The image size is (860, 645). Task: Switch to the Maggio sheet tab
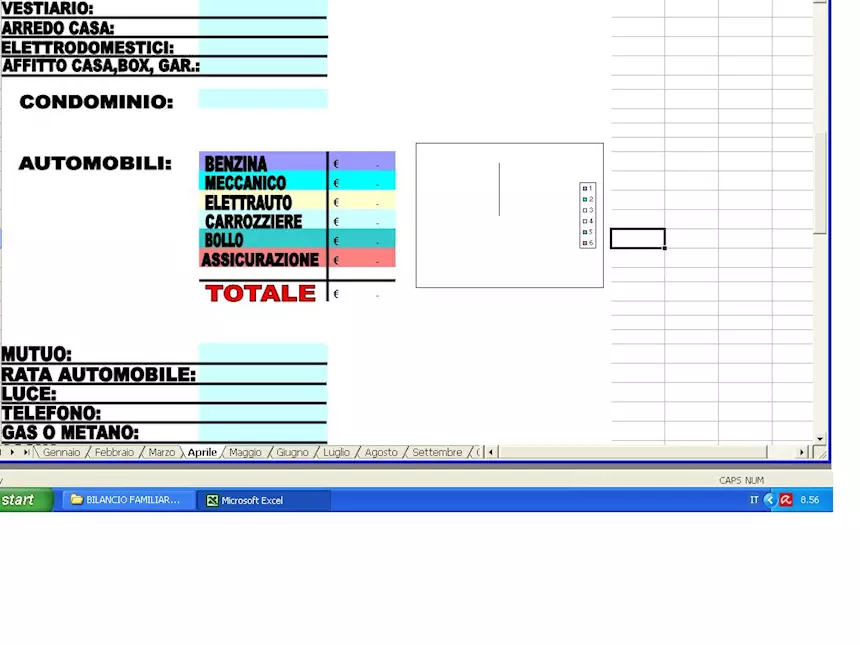[x=245, y=452]
